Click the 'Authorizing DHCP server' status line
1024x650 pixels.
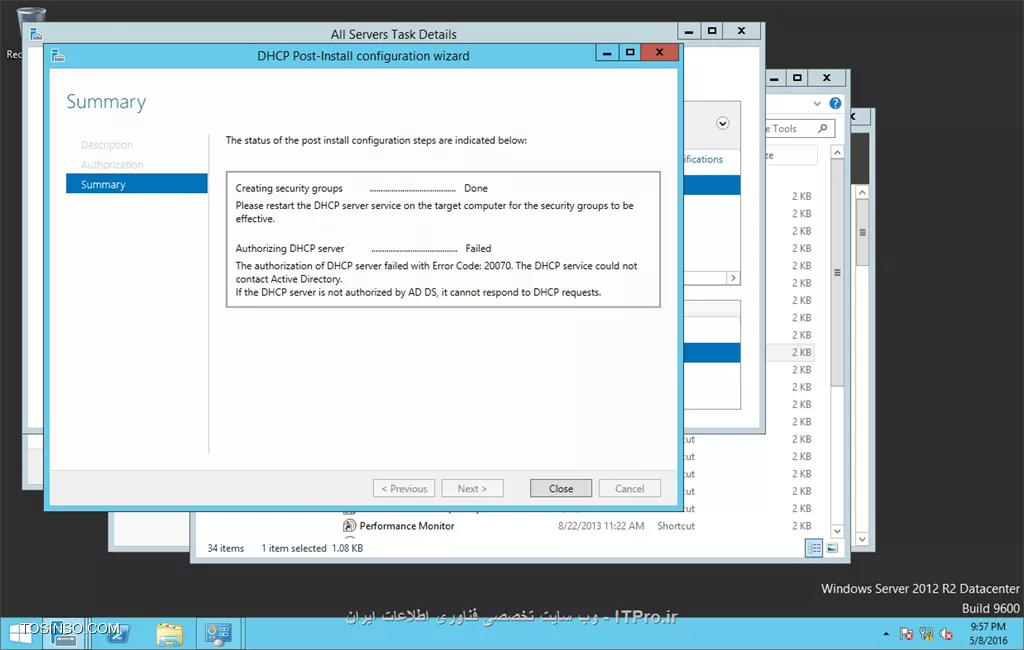pyautogui.click(x=290, y=248)
